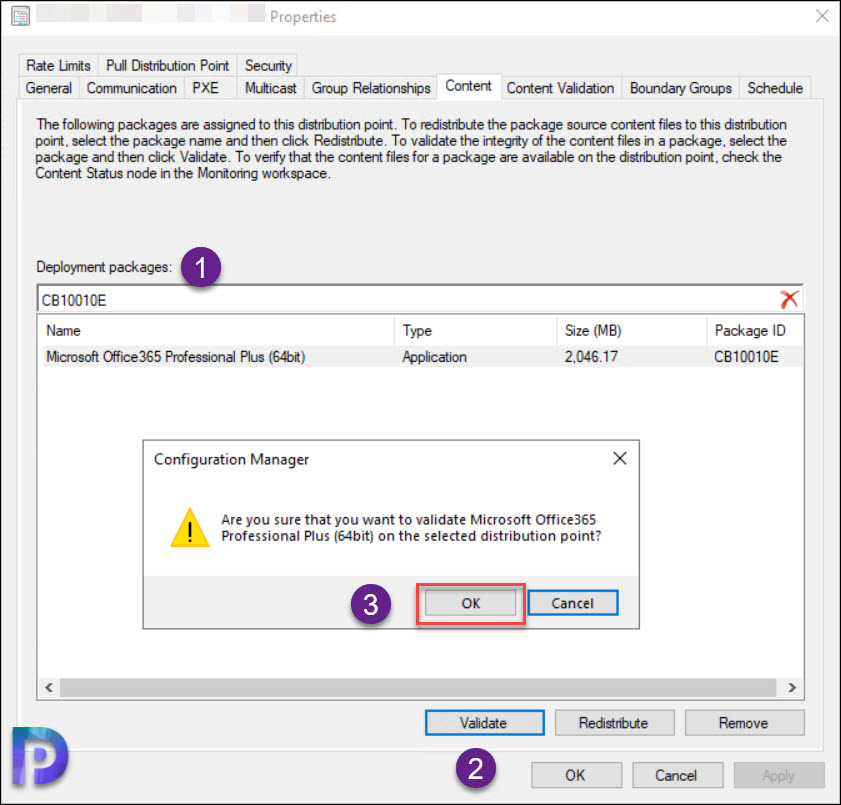Clear the deployment packages filter with red X
This screenshot has height=805, width=841.
(x=789, y=299)
